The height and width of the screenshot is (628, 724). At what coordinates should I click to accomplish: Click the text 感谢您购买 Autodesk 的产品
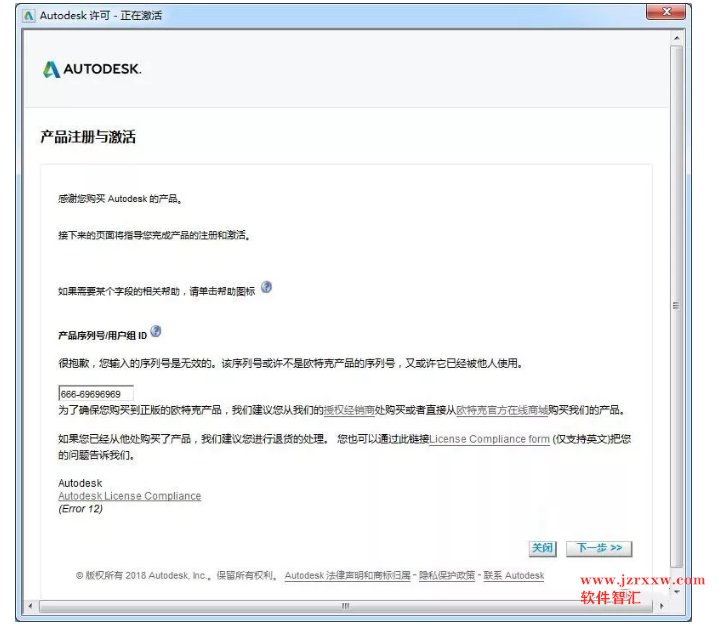pos(120,199)
